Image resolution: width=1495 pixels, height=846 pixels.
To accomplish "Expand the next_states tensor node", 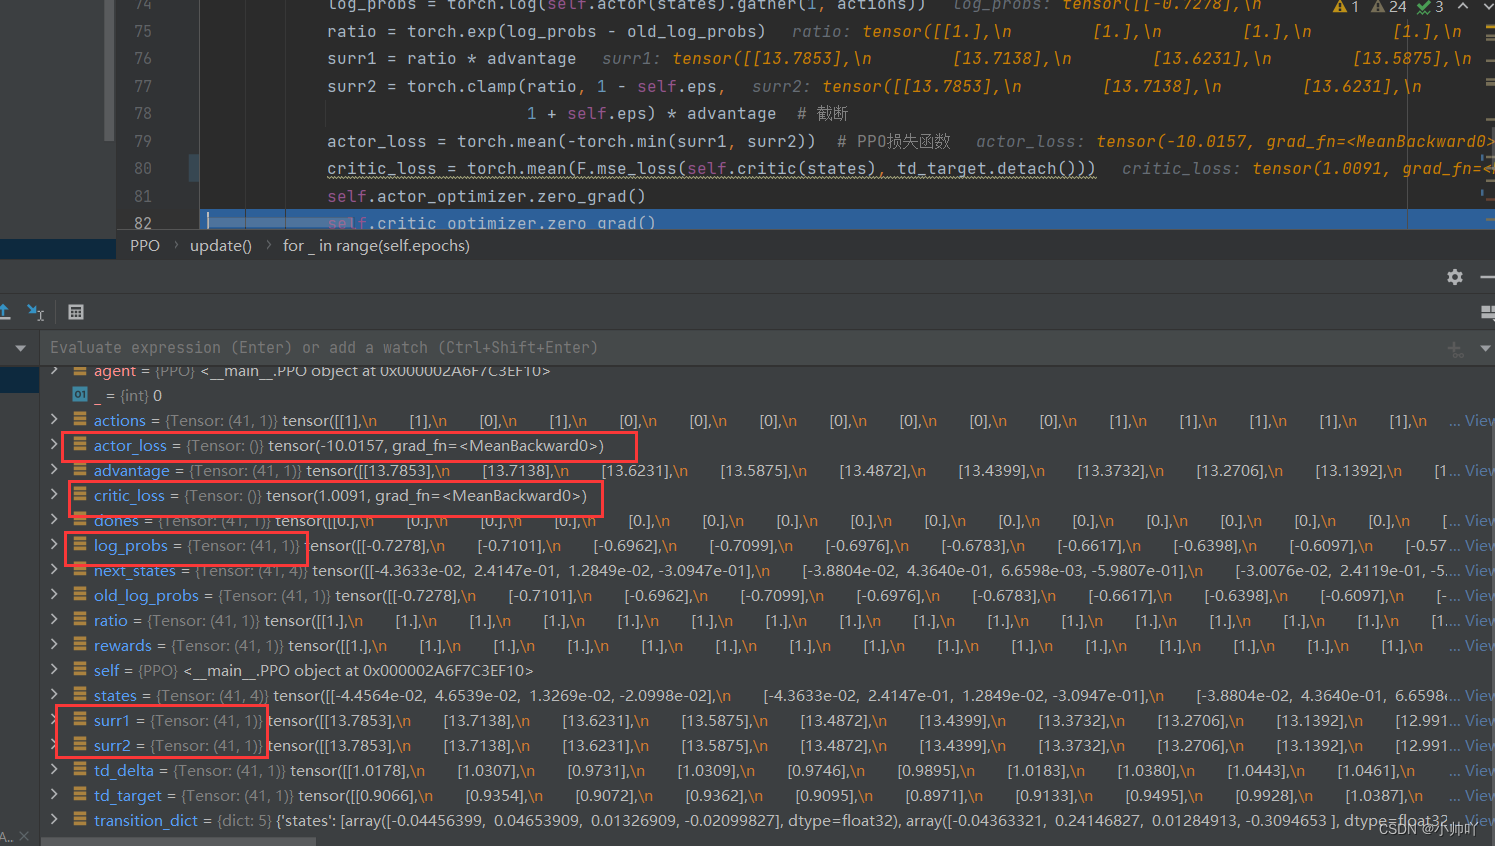I will tap(54, 570).
